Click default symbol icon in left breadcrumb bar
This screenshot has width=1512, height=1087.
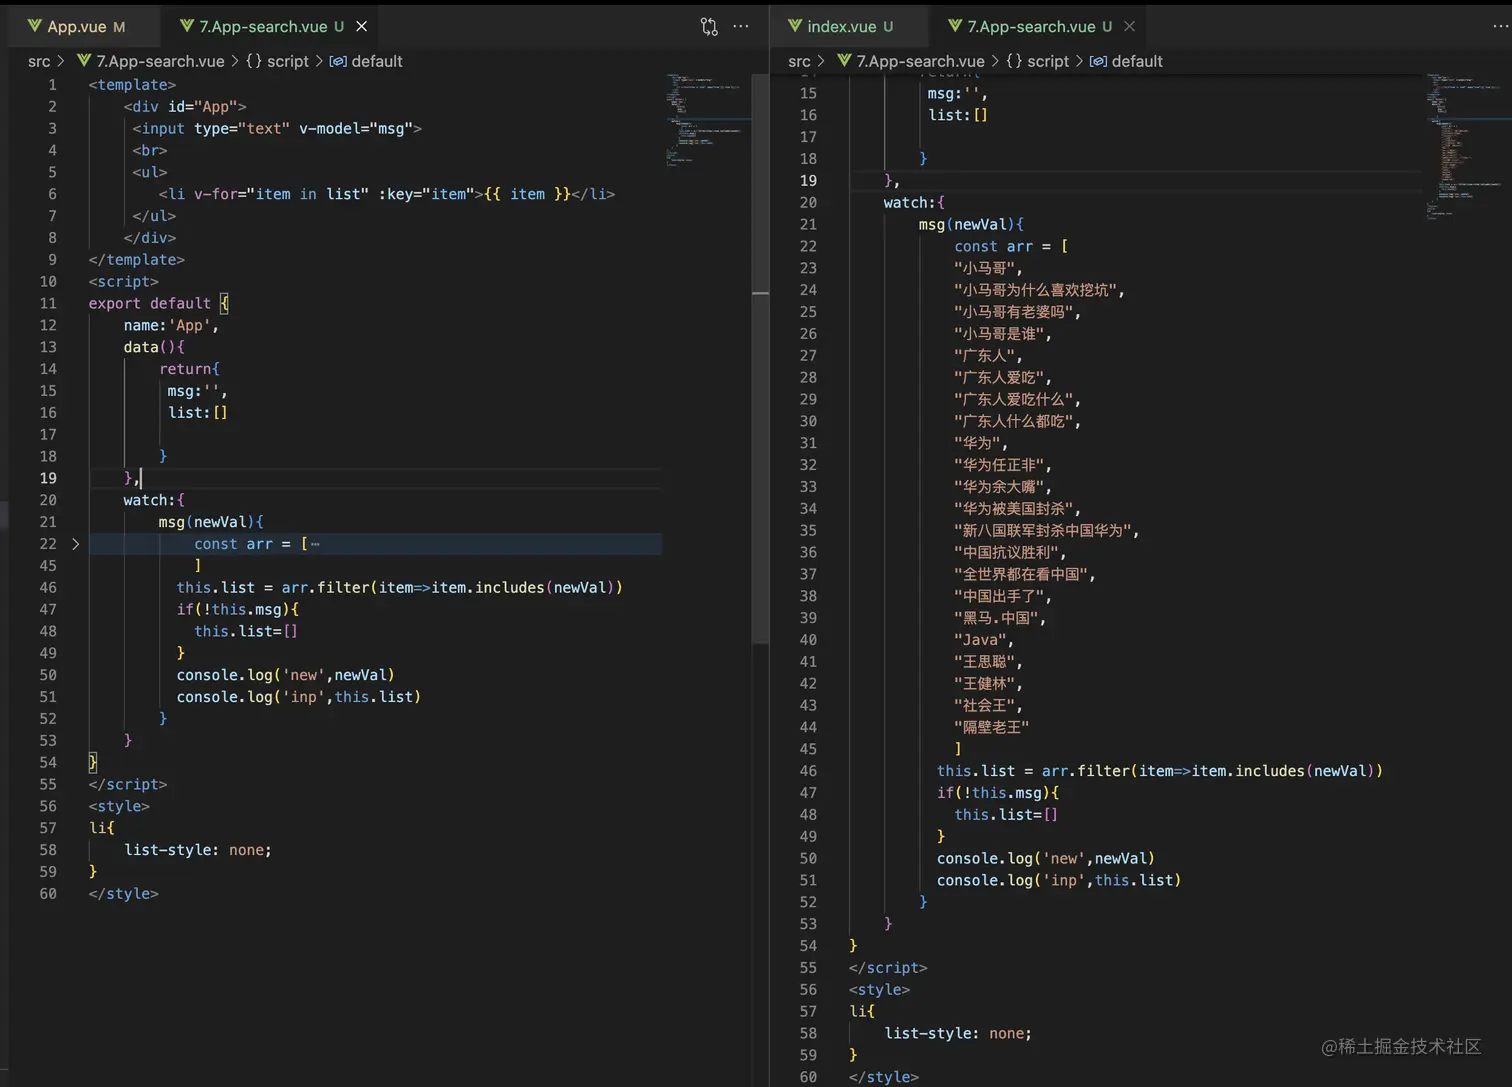click(338, 61)
